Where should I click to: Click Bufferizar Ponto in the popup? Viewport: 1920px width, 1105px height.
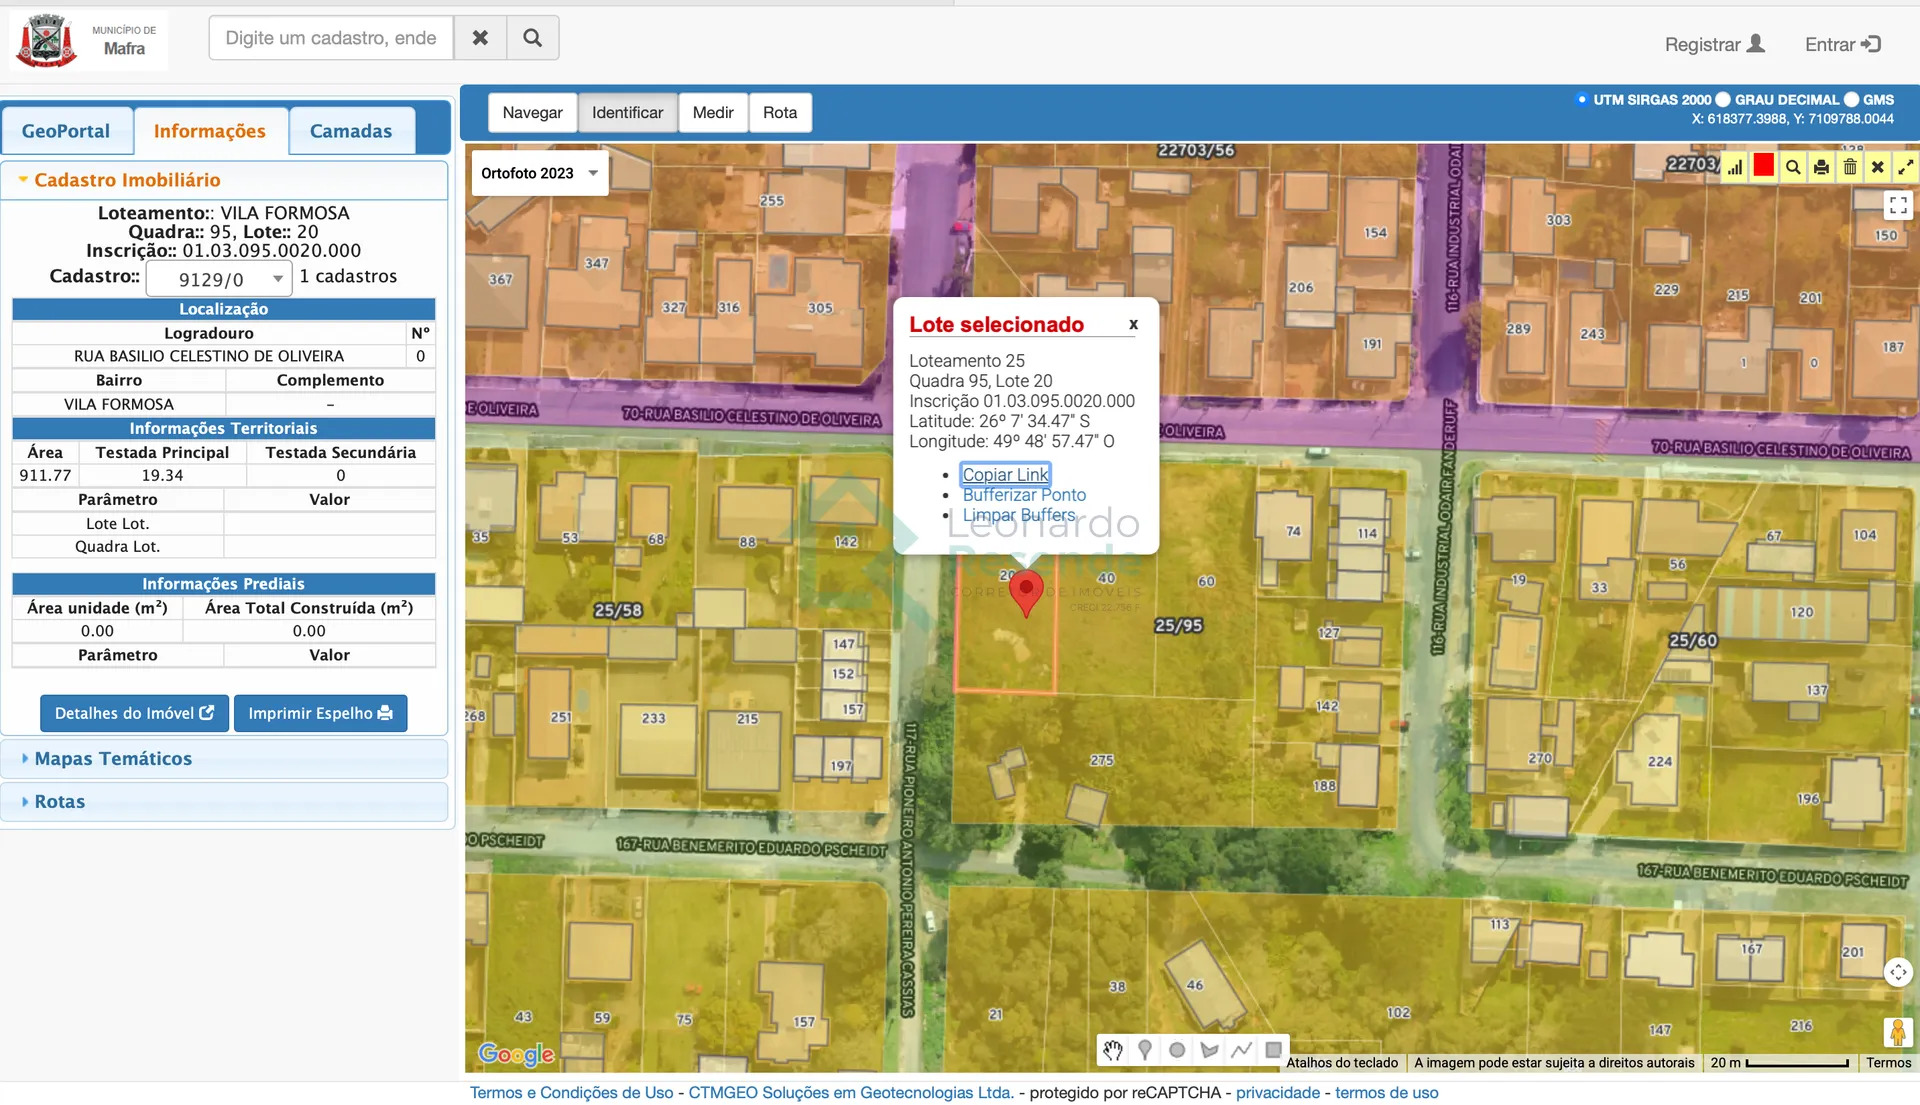1024,495
